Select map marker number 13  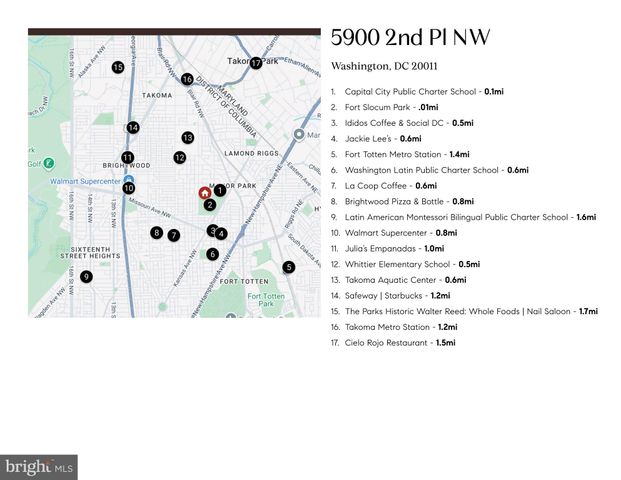click(x=187, y=138)
